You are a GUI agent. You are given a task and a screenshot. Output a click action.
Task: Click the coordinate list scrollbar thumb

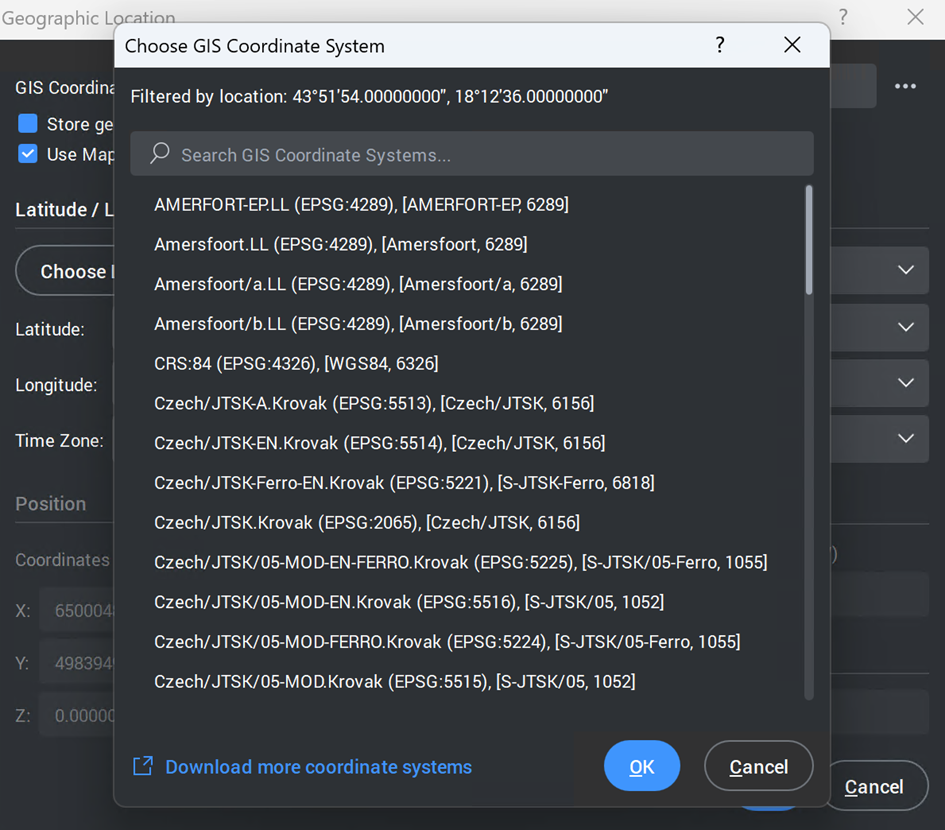coord(808,240)
